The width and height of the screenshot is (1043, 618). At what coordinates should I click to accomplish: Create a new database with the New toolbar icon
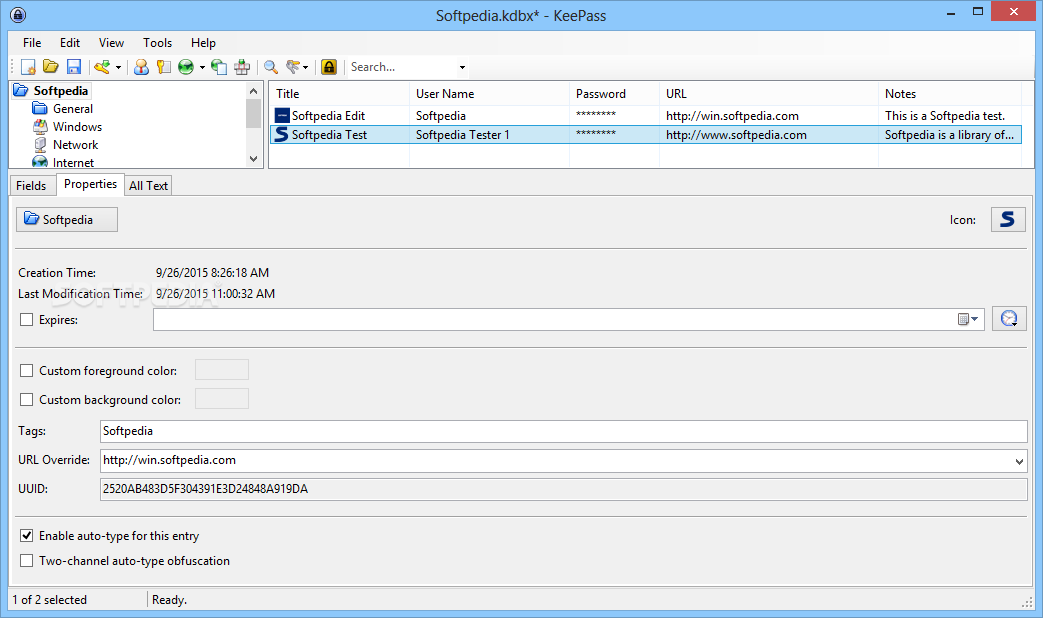pyautogui.click(x=28, y=67)
